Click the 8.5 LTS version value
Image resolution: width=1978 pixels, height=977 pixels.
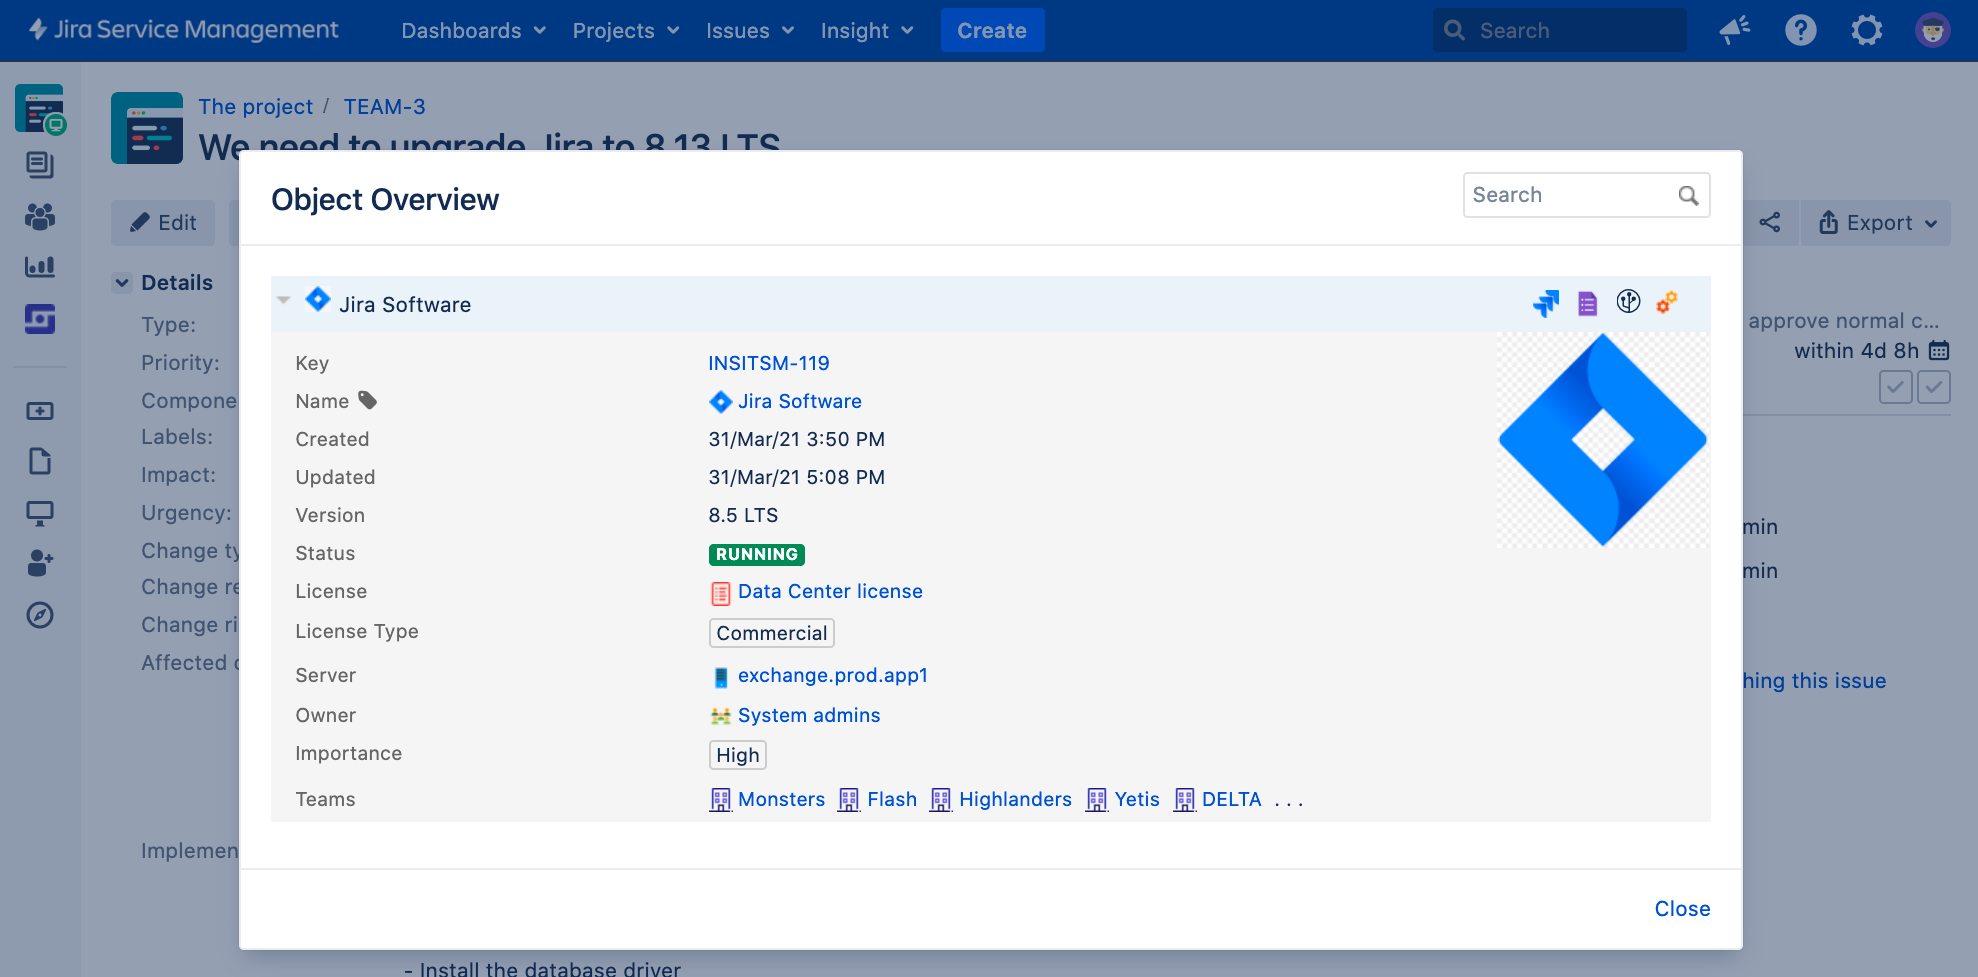point(743,515)
